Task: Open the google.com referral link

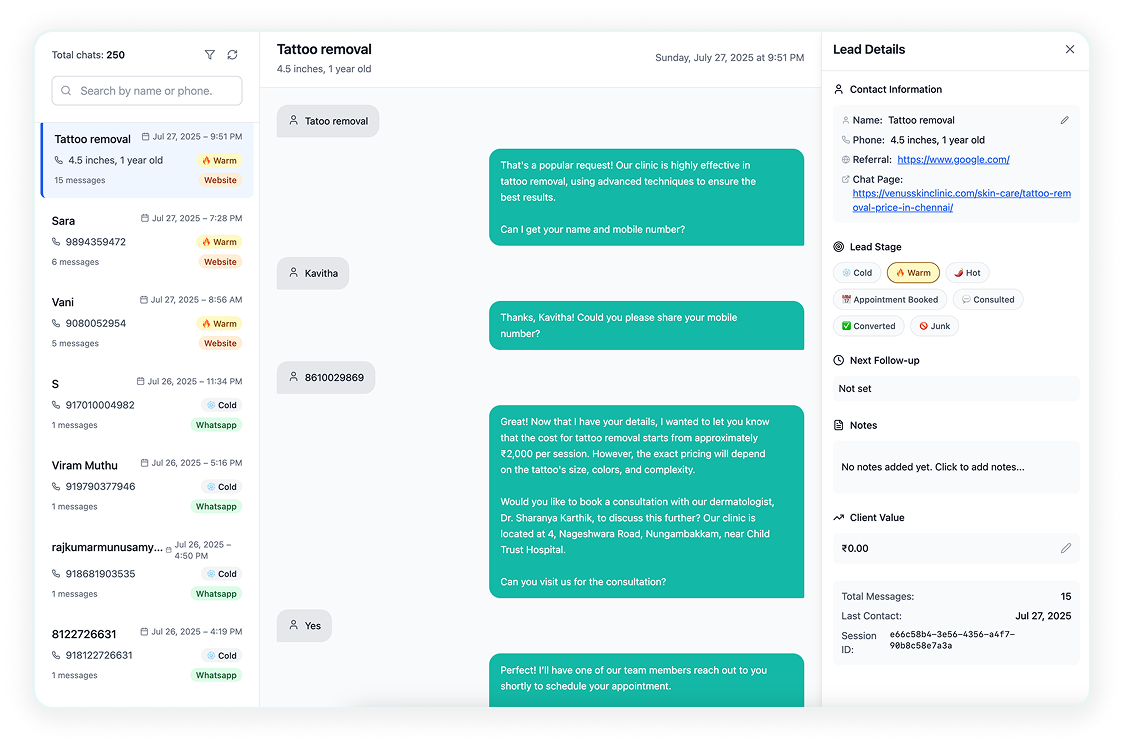Action: 953,160
